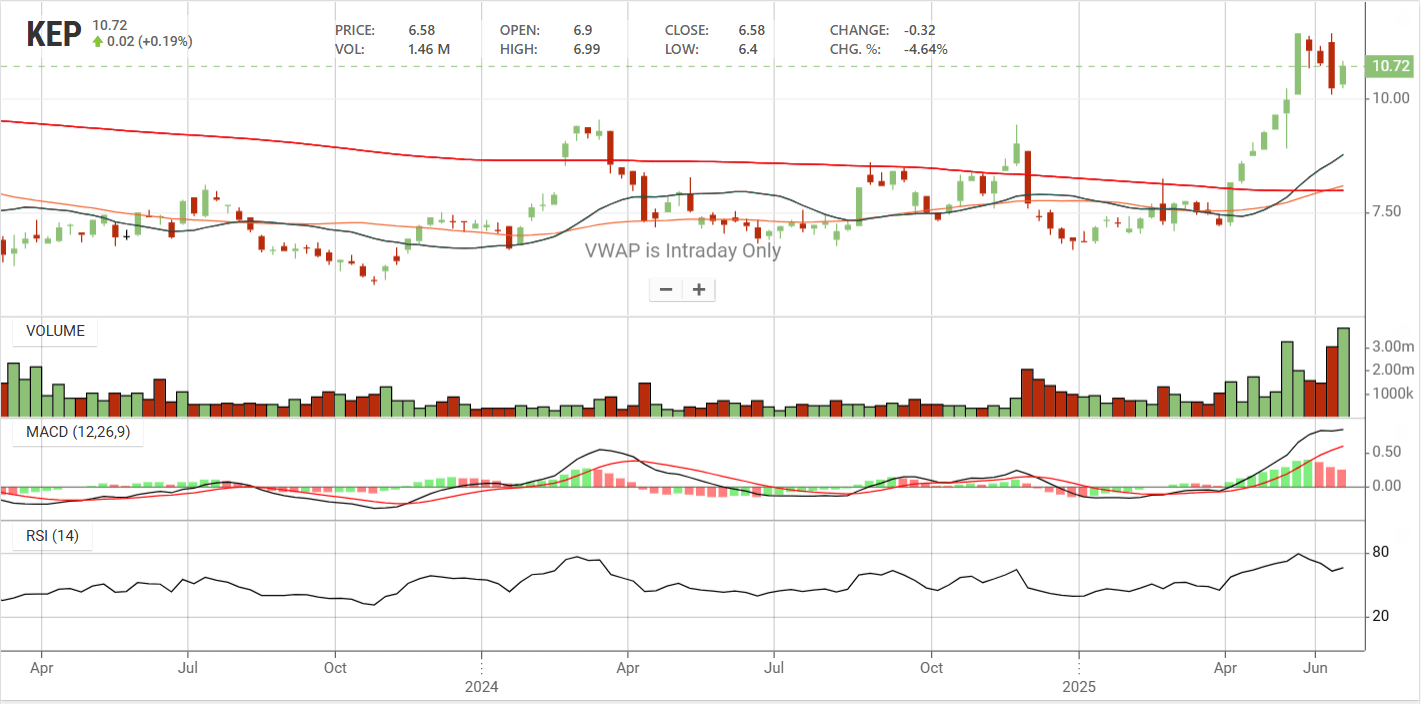This screenshot has width=1421, height=704.
Task: Click the zoom-out minus icon
Action: click(665, 289)
